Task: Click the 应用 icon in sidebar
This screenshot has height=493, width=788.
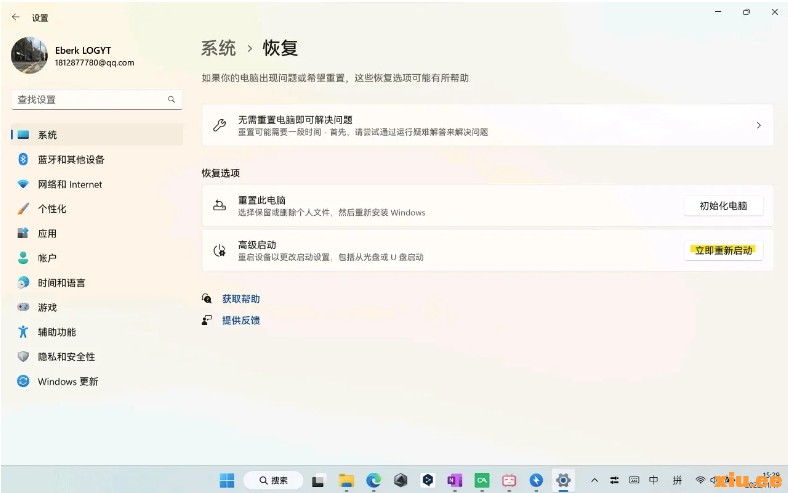Action: point(23,233)
